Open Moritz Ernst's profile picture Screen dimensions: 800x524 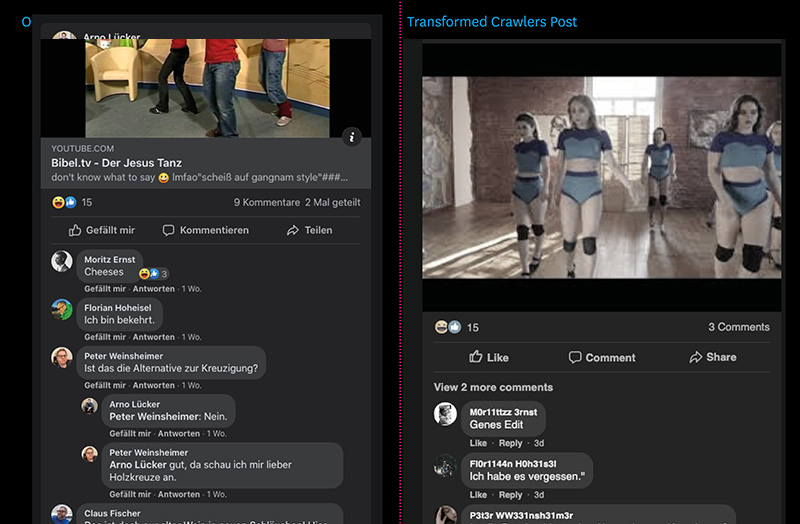coord(62,261)
